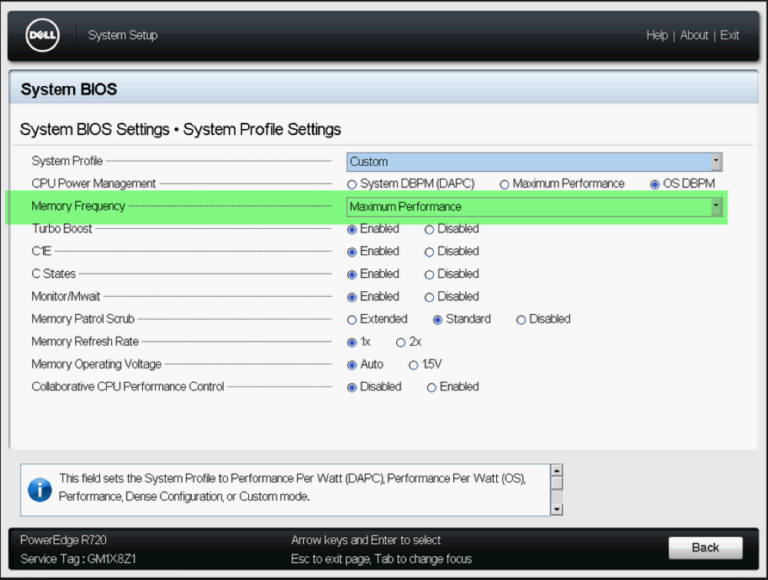This screenshot has height=580, width=768.
Task: Click the blue info icon
Action: [x=39, y=489]
